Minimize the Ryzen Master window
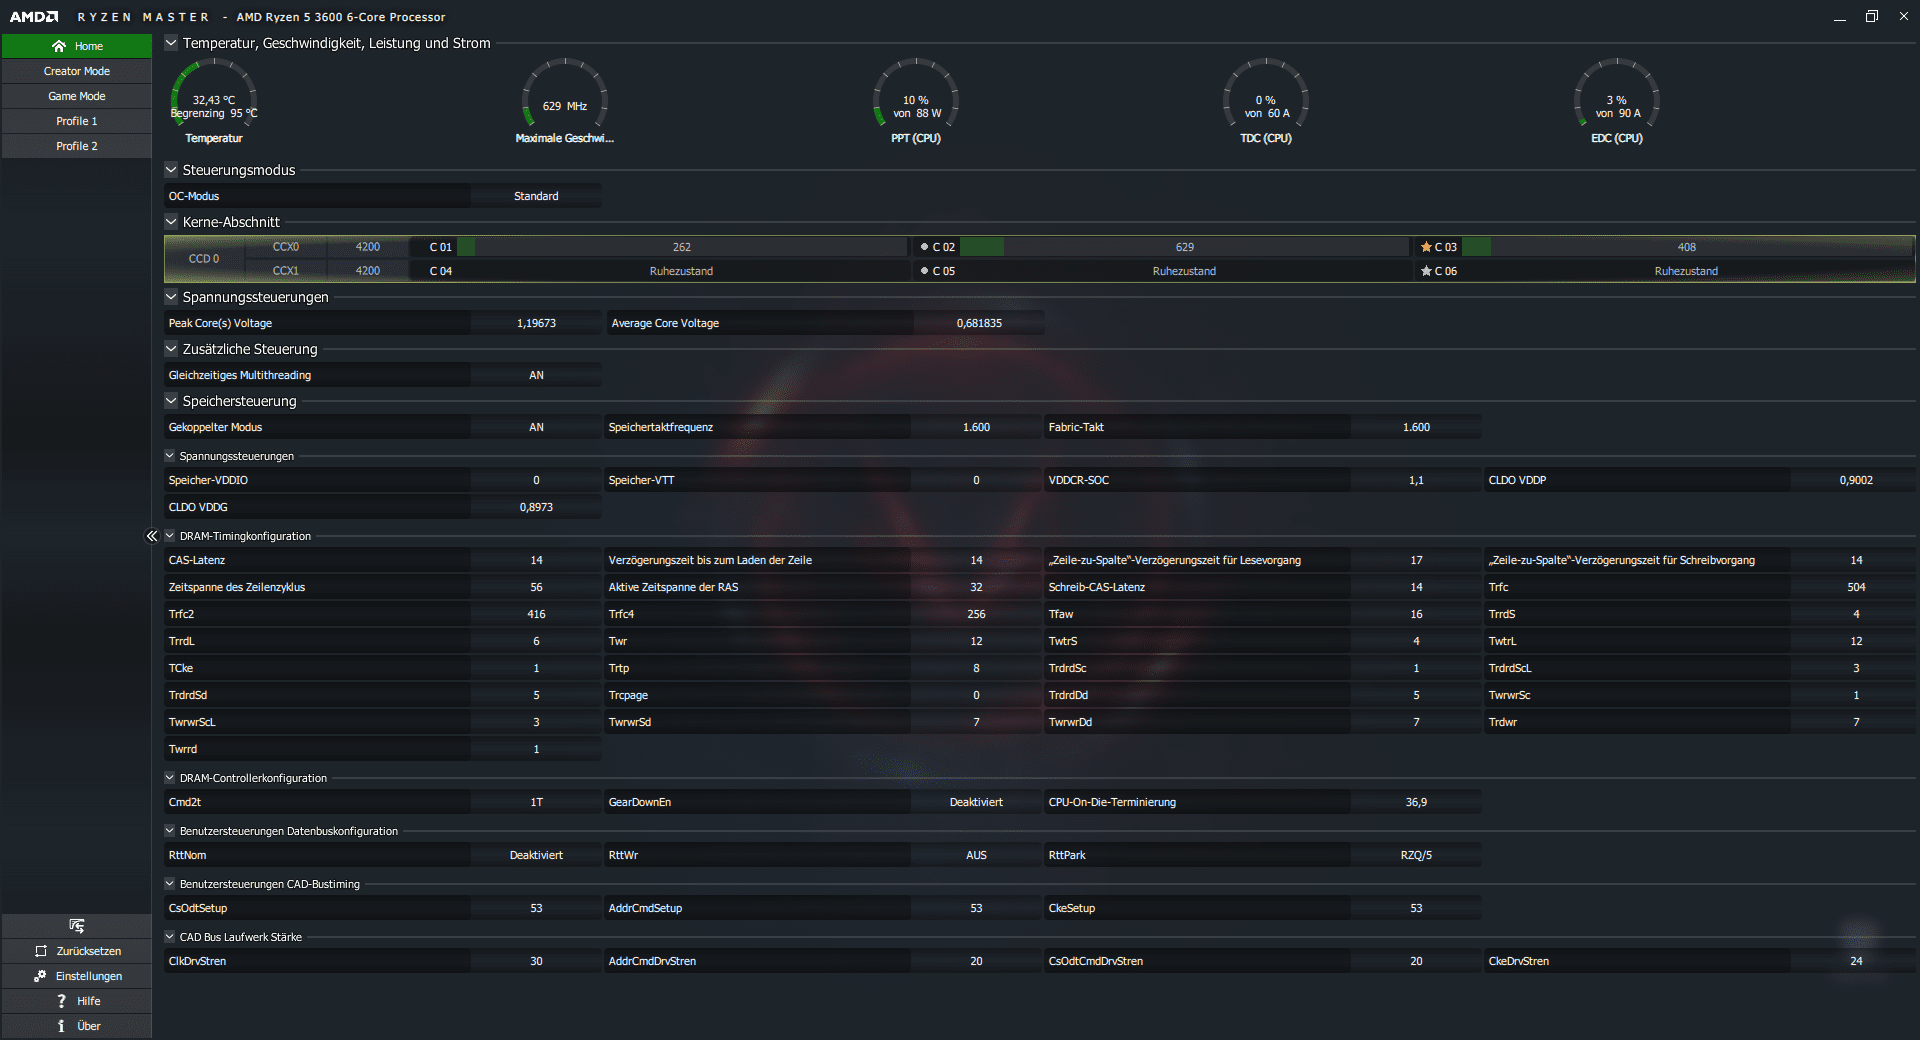The height and width of the screenshot is (1040, 1920). (1839, 17)
